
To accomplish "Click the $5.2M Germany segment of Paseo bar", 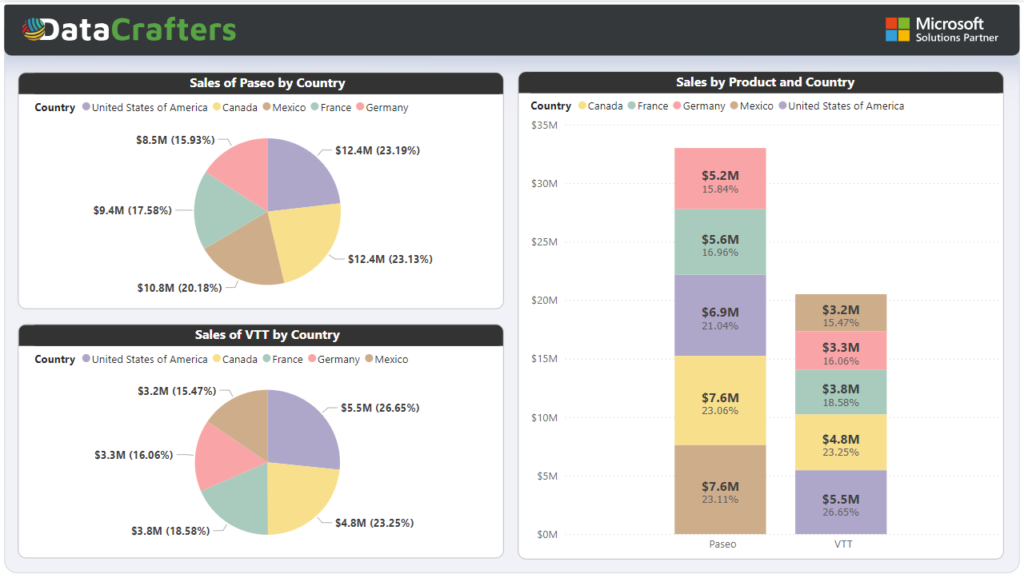I will coord(720,178).
